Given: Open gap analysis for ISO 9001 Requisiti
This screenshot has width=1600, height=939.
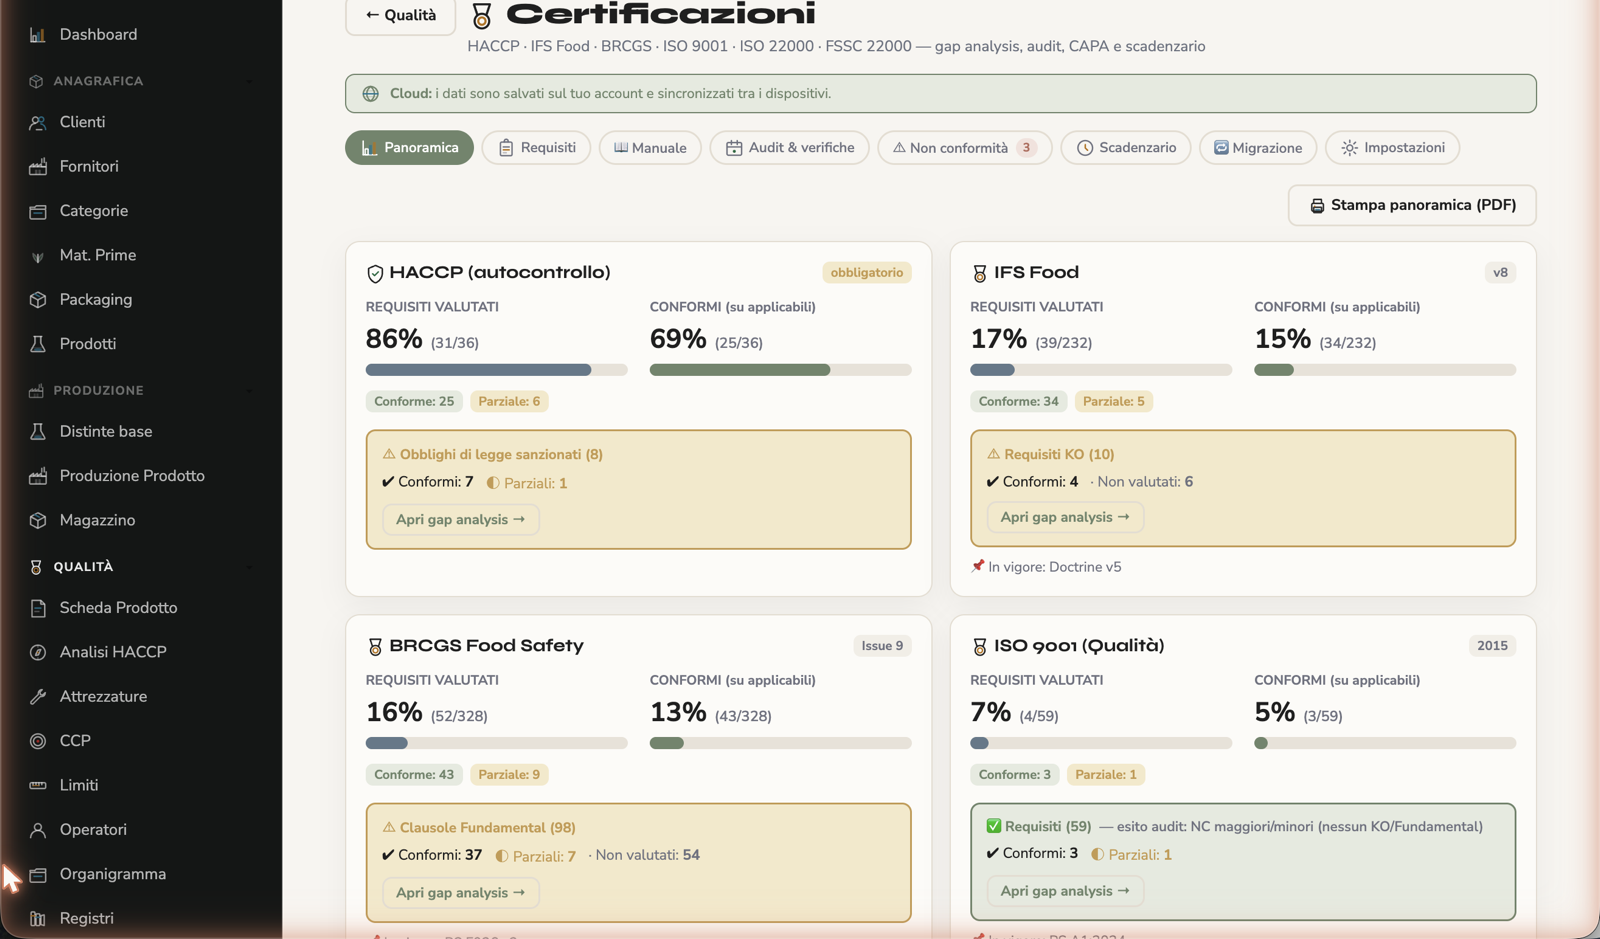Looking at the screenshot, I should coord(1065,891).
